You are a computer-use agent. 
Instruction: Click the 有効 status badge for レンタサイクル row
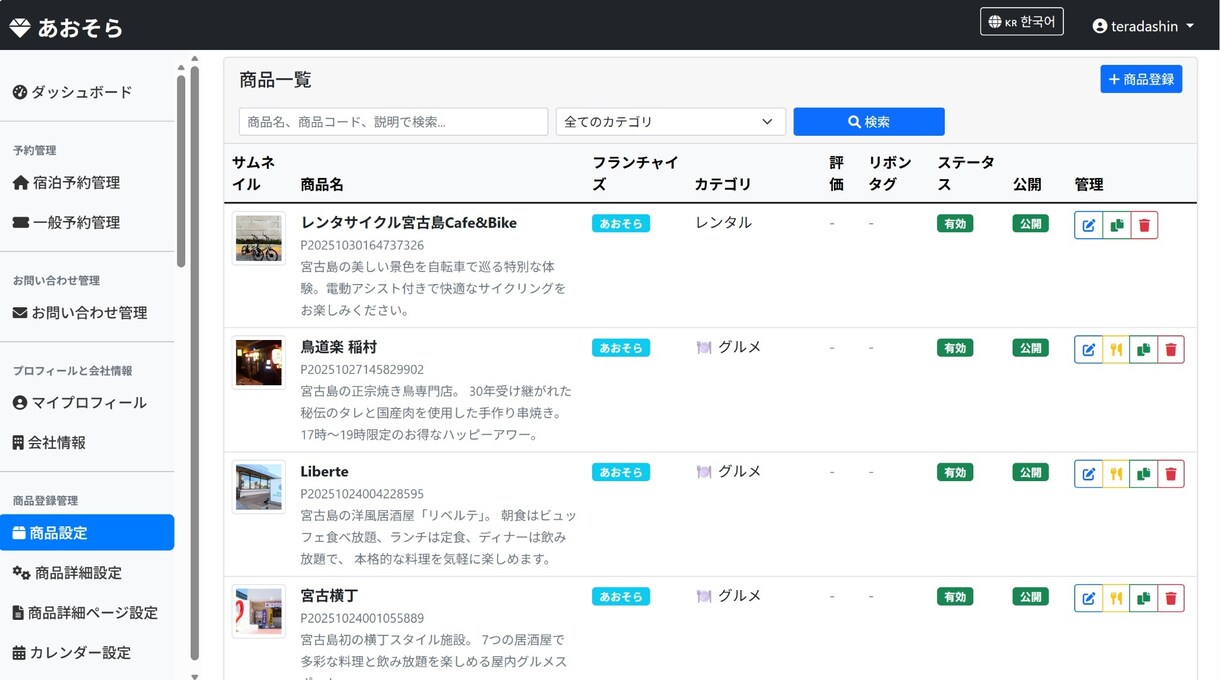pyautogui.click(x=955, y=224)
